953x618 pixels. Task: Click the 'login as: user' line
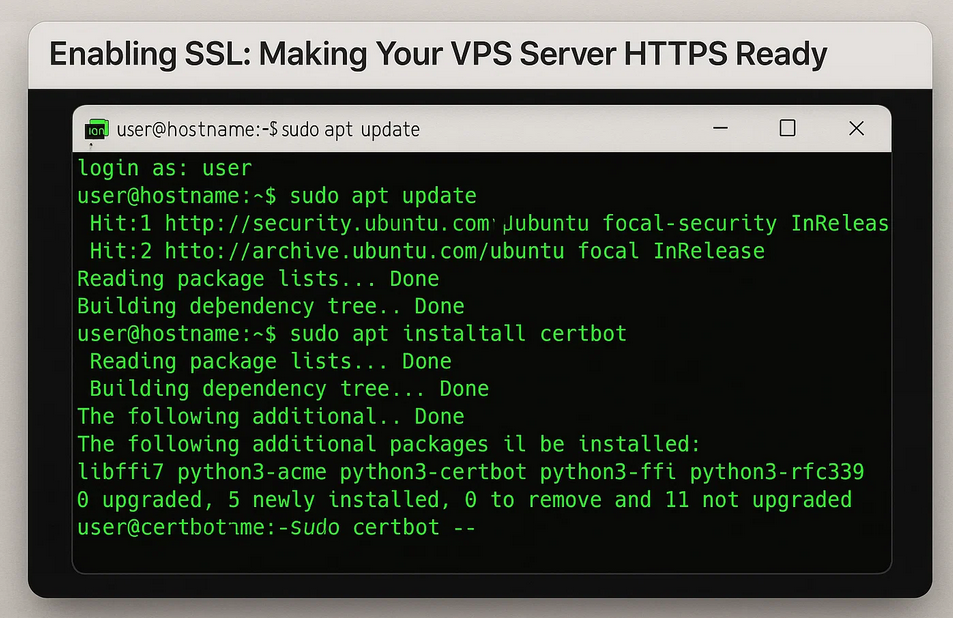tap(164, 168)
